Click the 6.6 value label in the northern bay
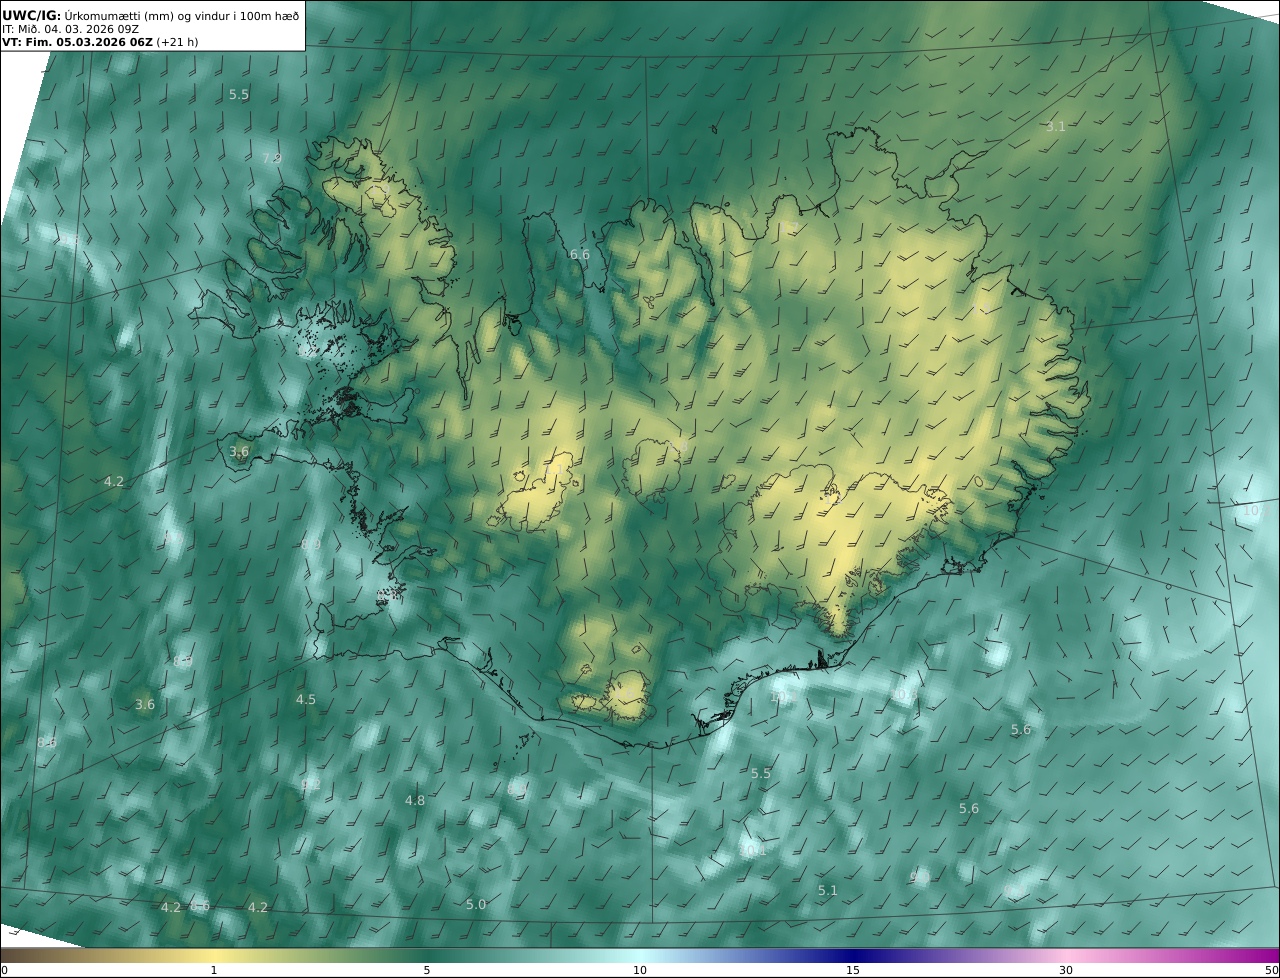This screenshot has width=1280, height=978. [580, 254]
